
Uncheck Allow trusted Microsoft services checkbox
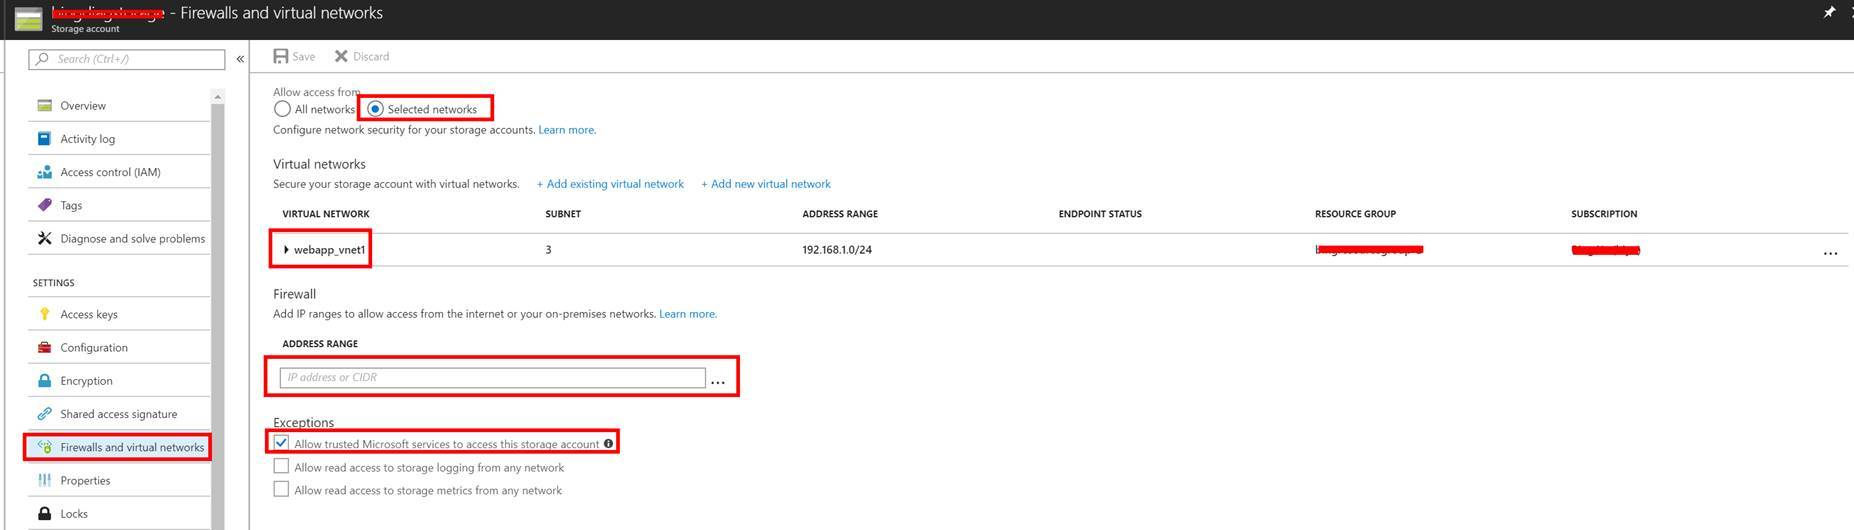(281, 443)
